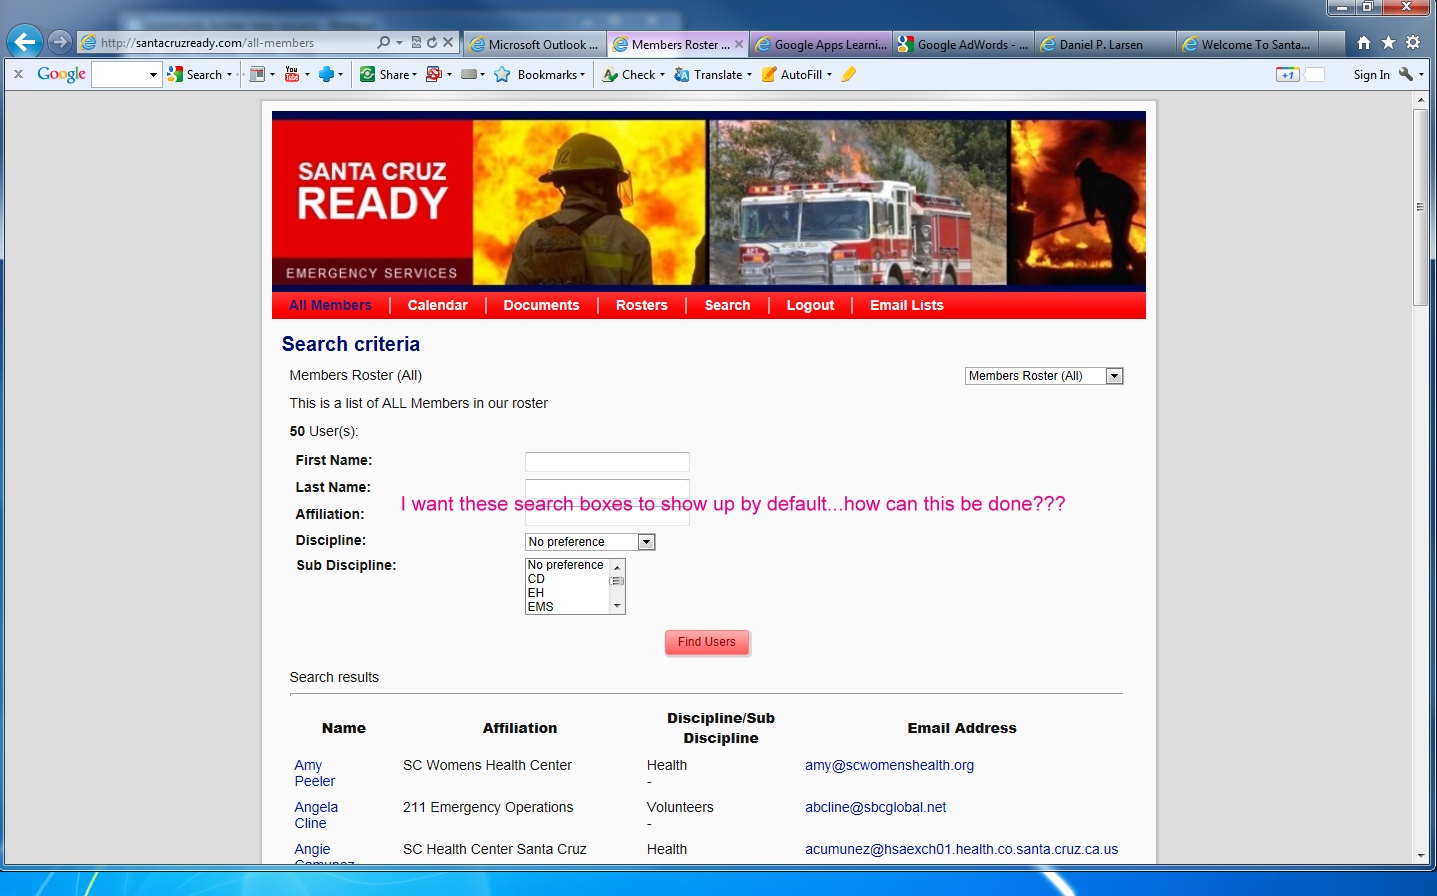Open the Bookmarks dropdown arrow
The height and width of the screenshot is (896, 1437).
[x=583, y=74]
